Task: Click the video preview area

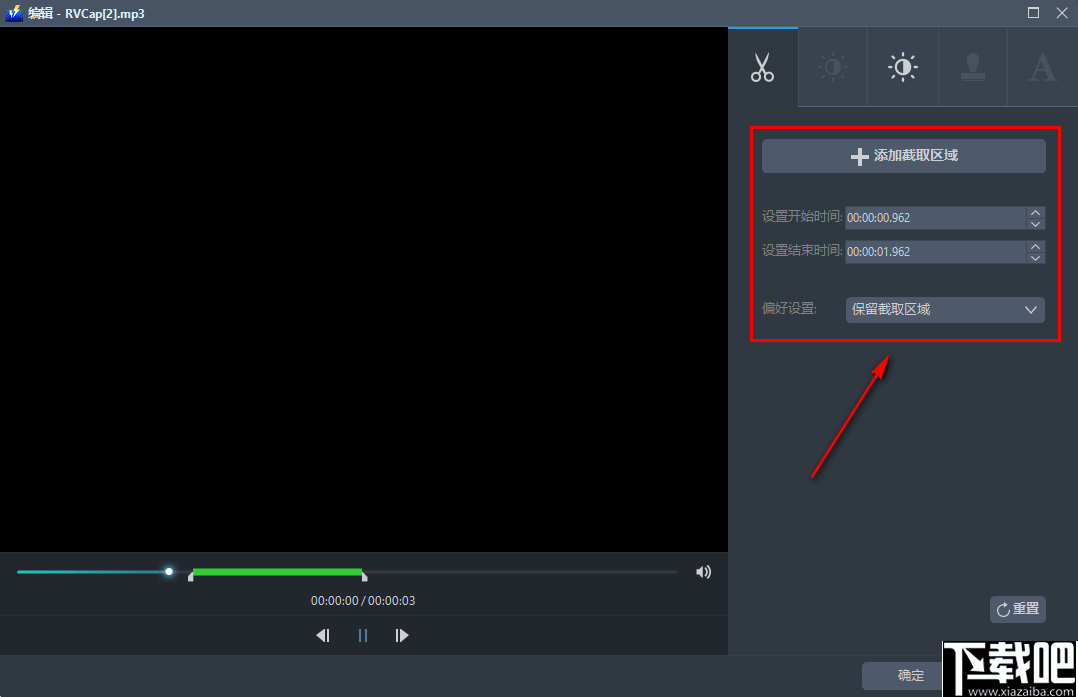Action: tap(364, 289)
